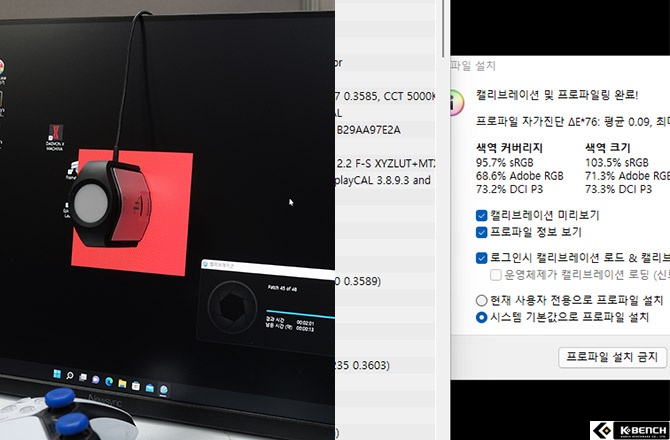Click the calibration progress bar

[x=300, y=314]
